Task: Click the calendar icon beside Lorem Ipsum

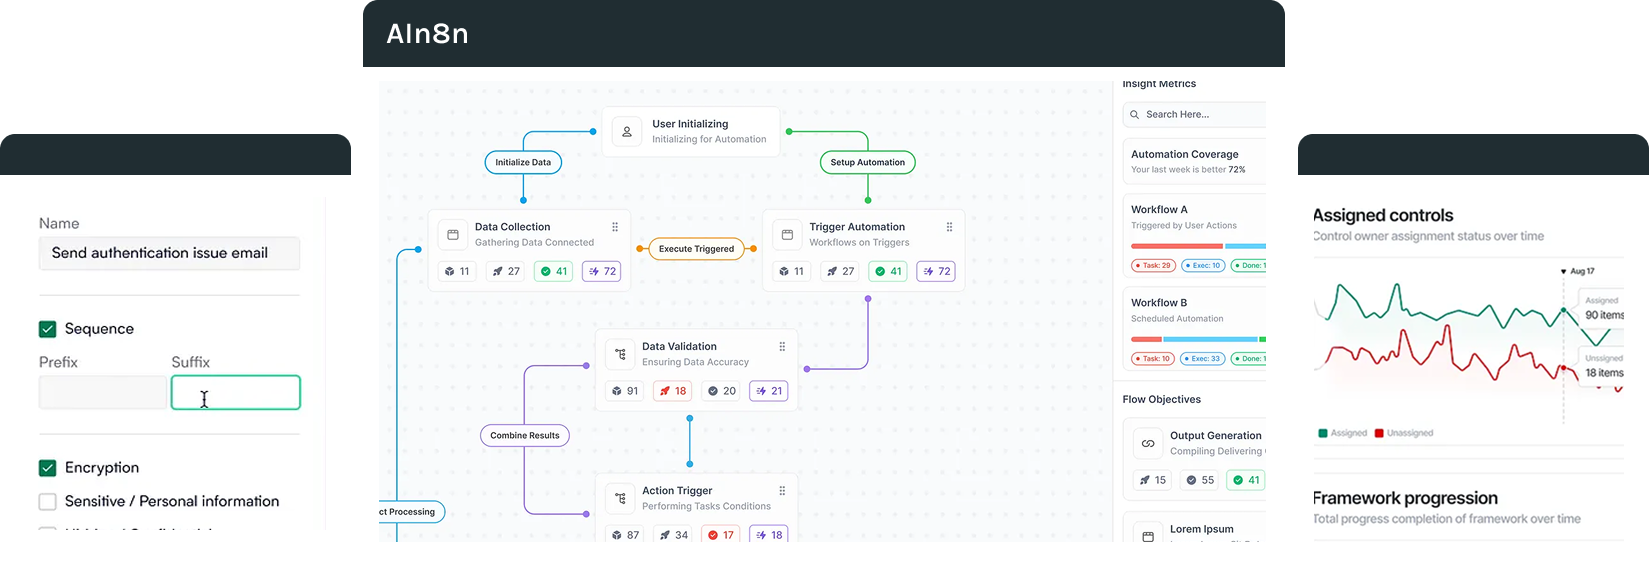Action: tap(1148, 536)
